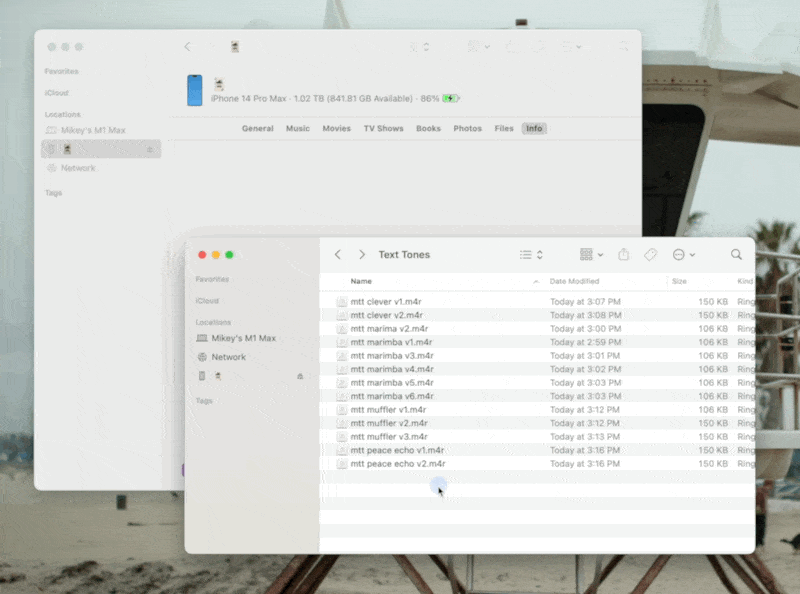Click the blue iPhone icon in back window
The height and width of the screenshot is (594, 800).
coord(194,90)
